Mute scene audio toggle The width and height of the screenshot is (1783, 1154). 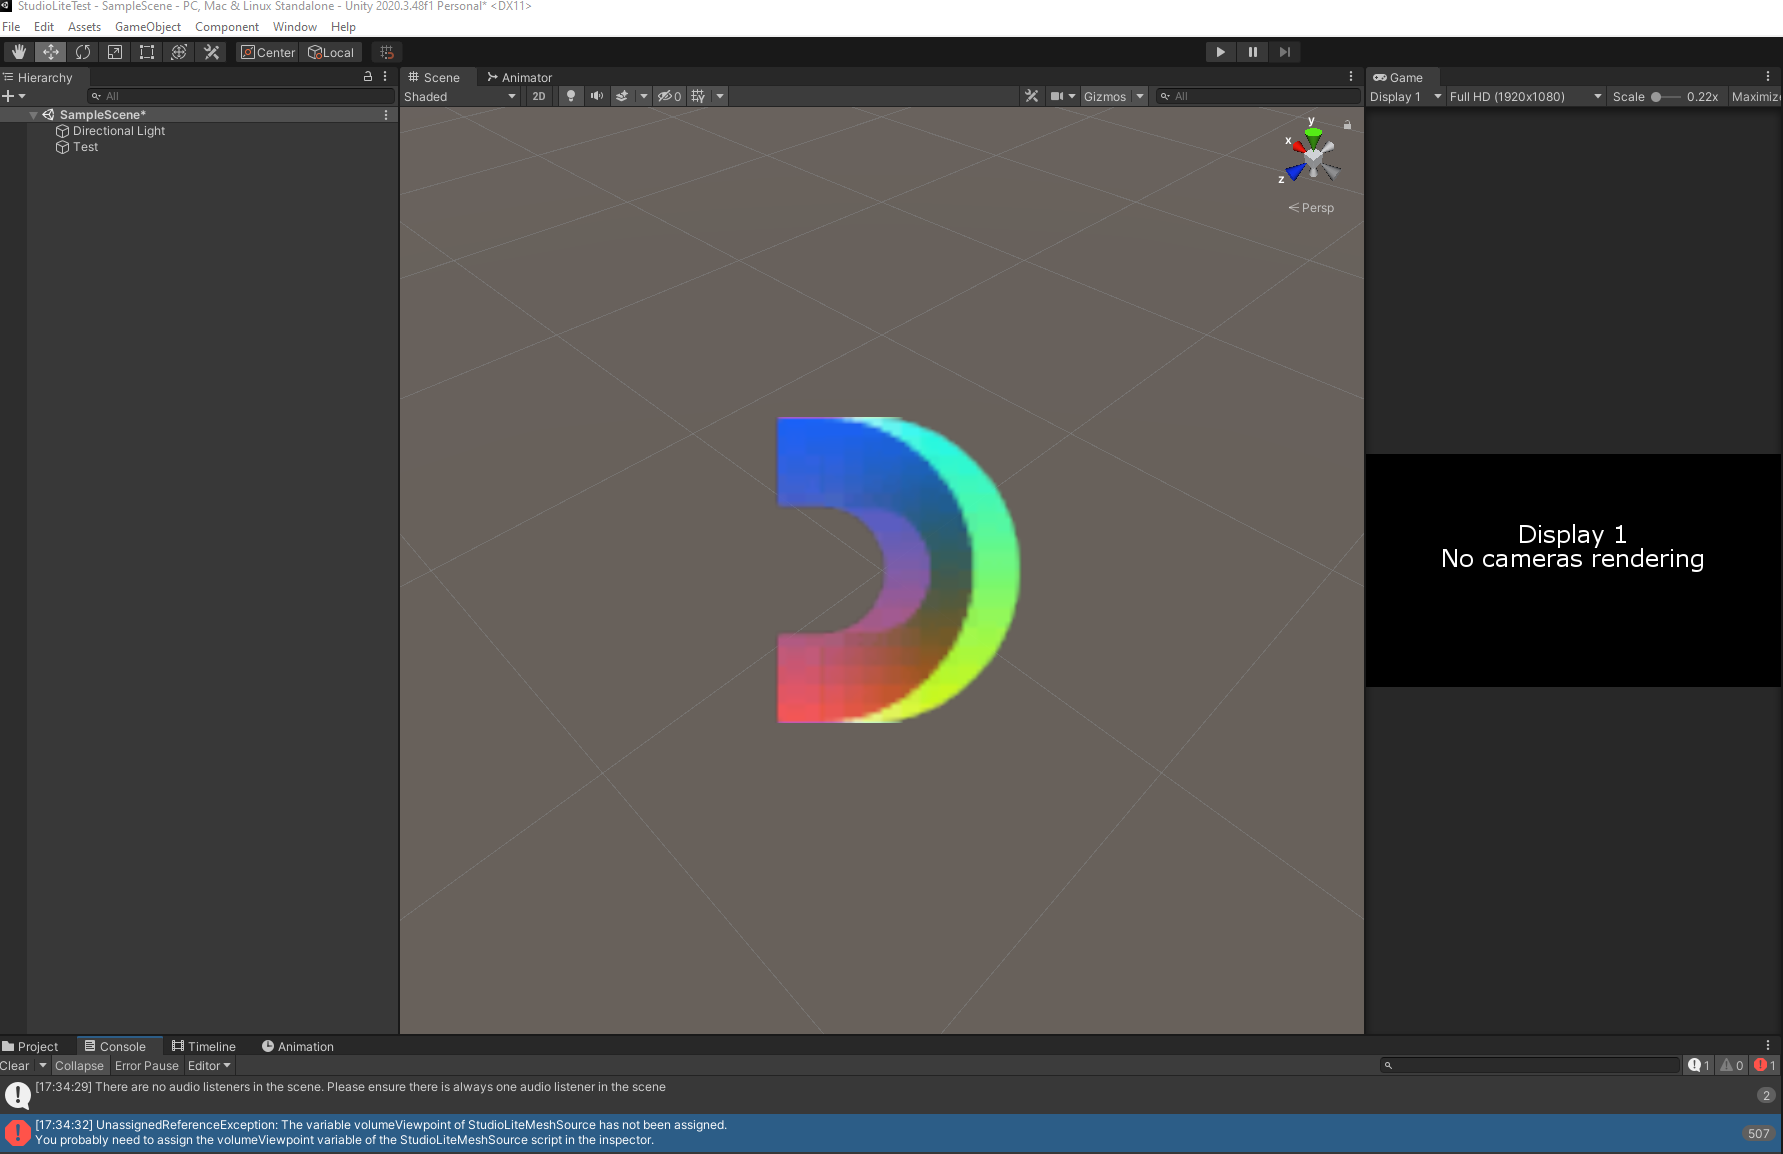pos(597,96)
